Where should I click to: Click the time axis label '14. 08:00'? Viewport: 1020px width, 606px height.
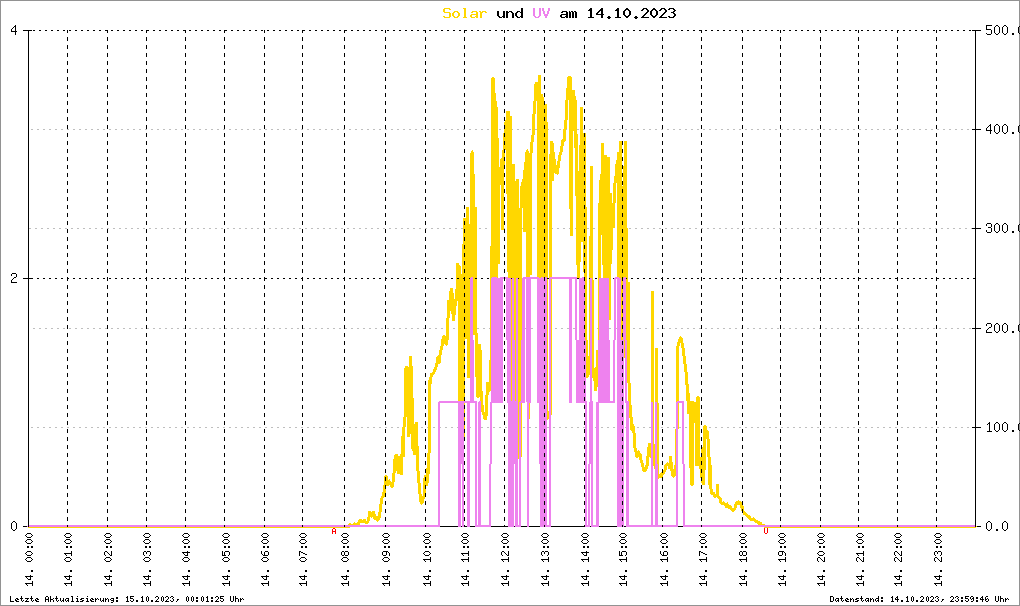coord(345,560)
